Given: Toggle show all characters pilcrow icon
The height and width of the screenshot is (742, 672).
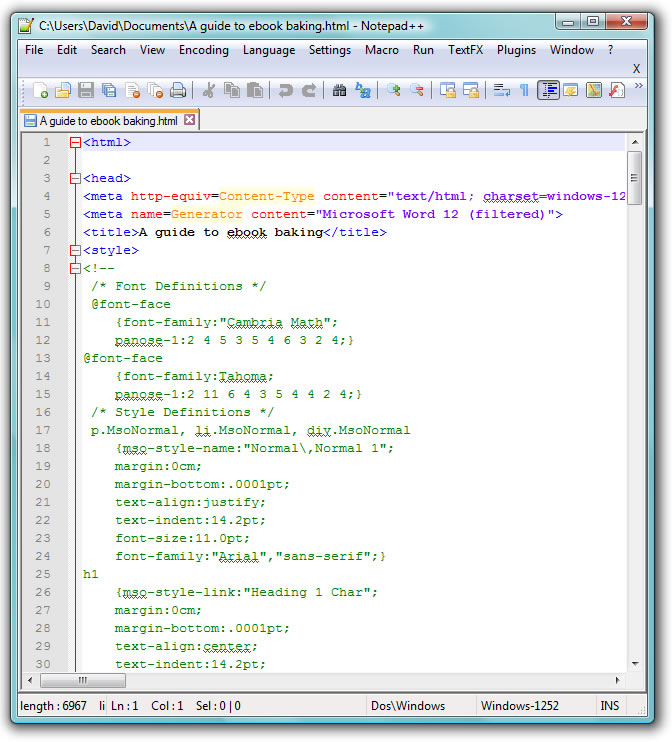Looking at the screenshot, I should [524, 91].
